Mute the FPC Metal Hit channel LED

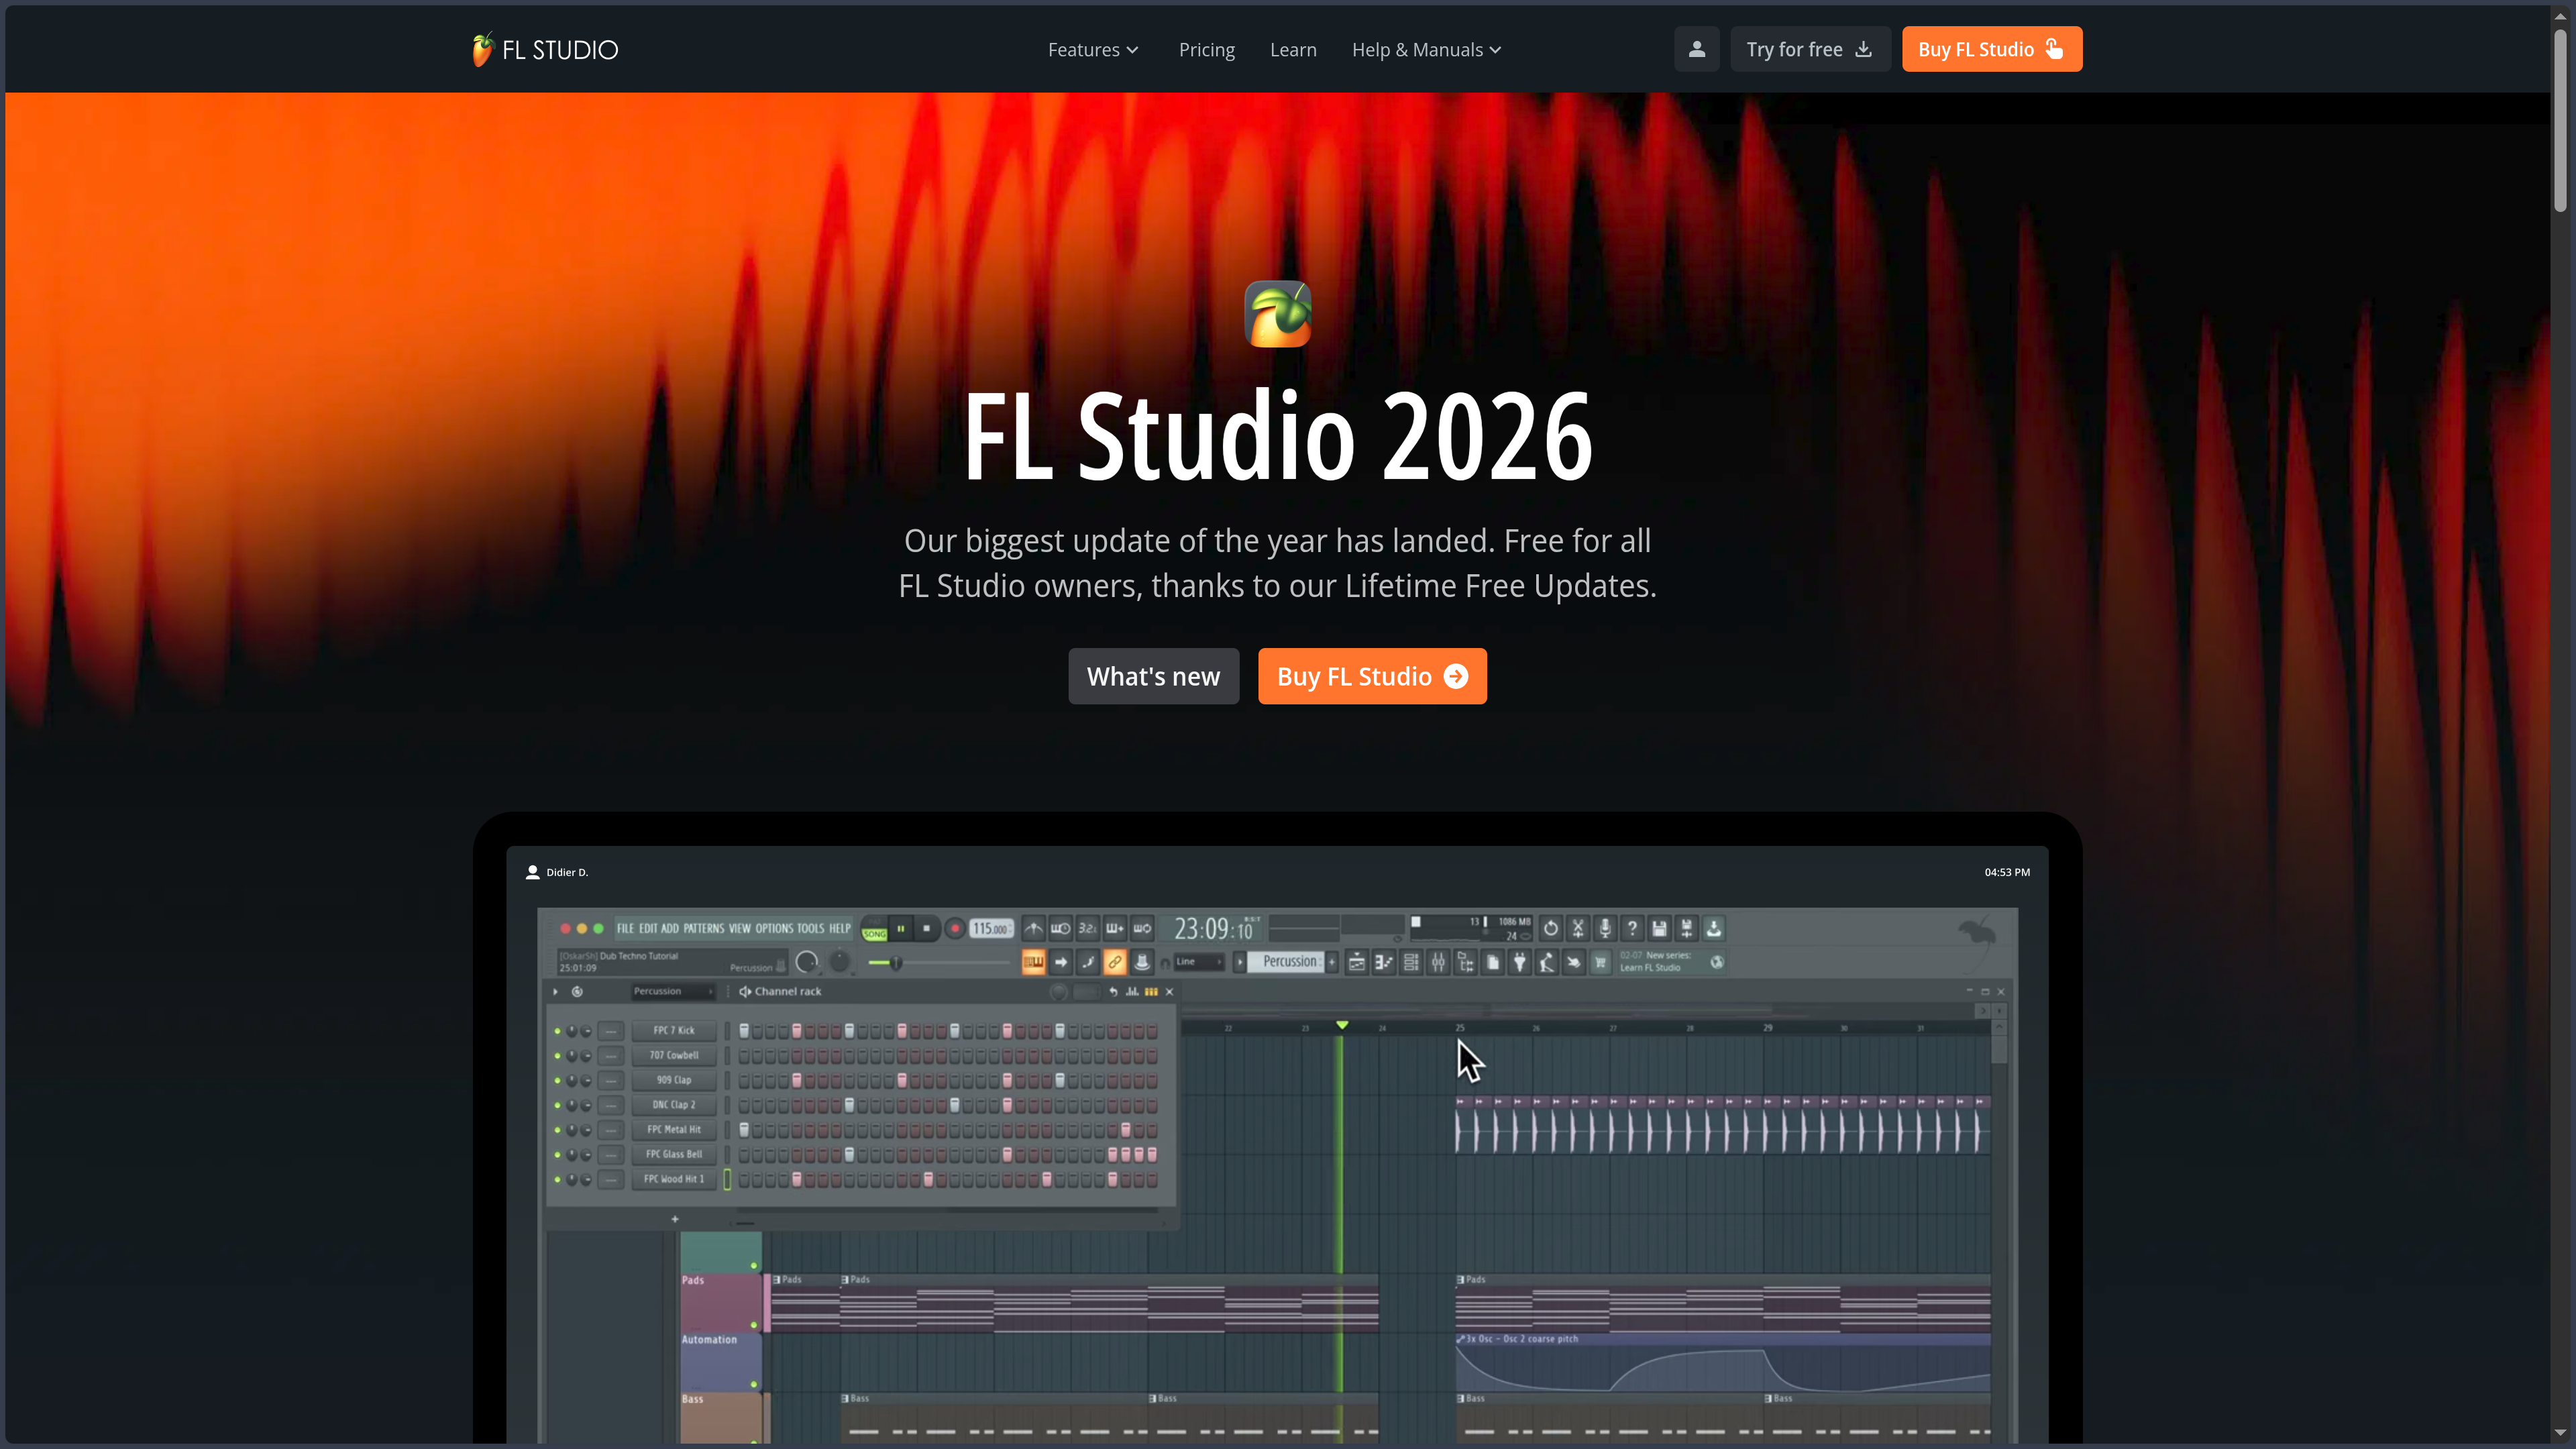[x=557, y=1130]
